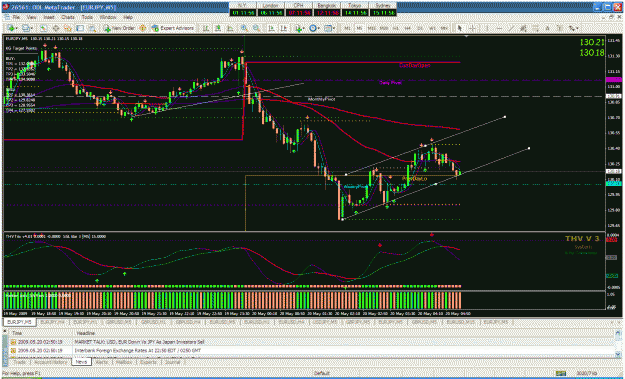Image resolution: width=625 pixels, height=379 pixels.
Task: Switch chart to bar chart style
Action: pyautogui.click(x=206, y=28)
